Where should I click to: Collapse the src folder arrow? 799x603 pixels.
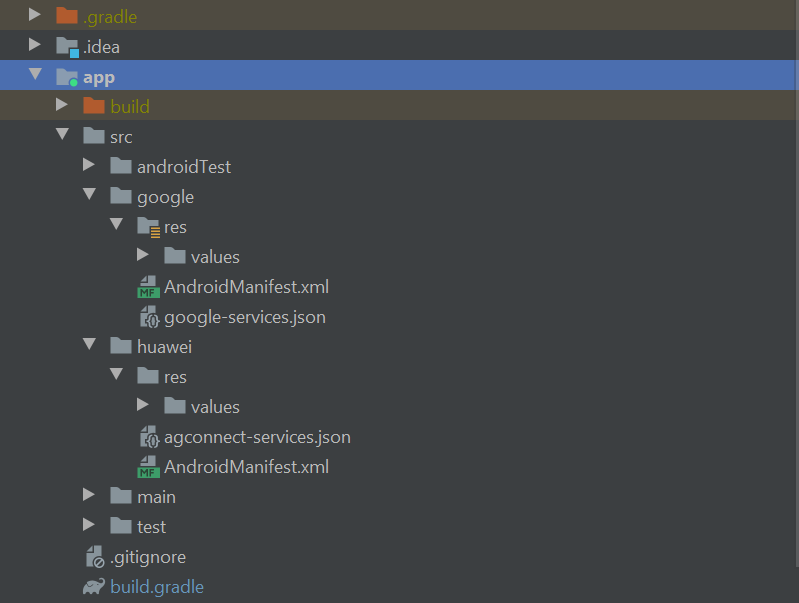(x=62, y=134)
